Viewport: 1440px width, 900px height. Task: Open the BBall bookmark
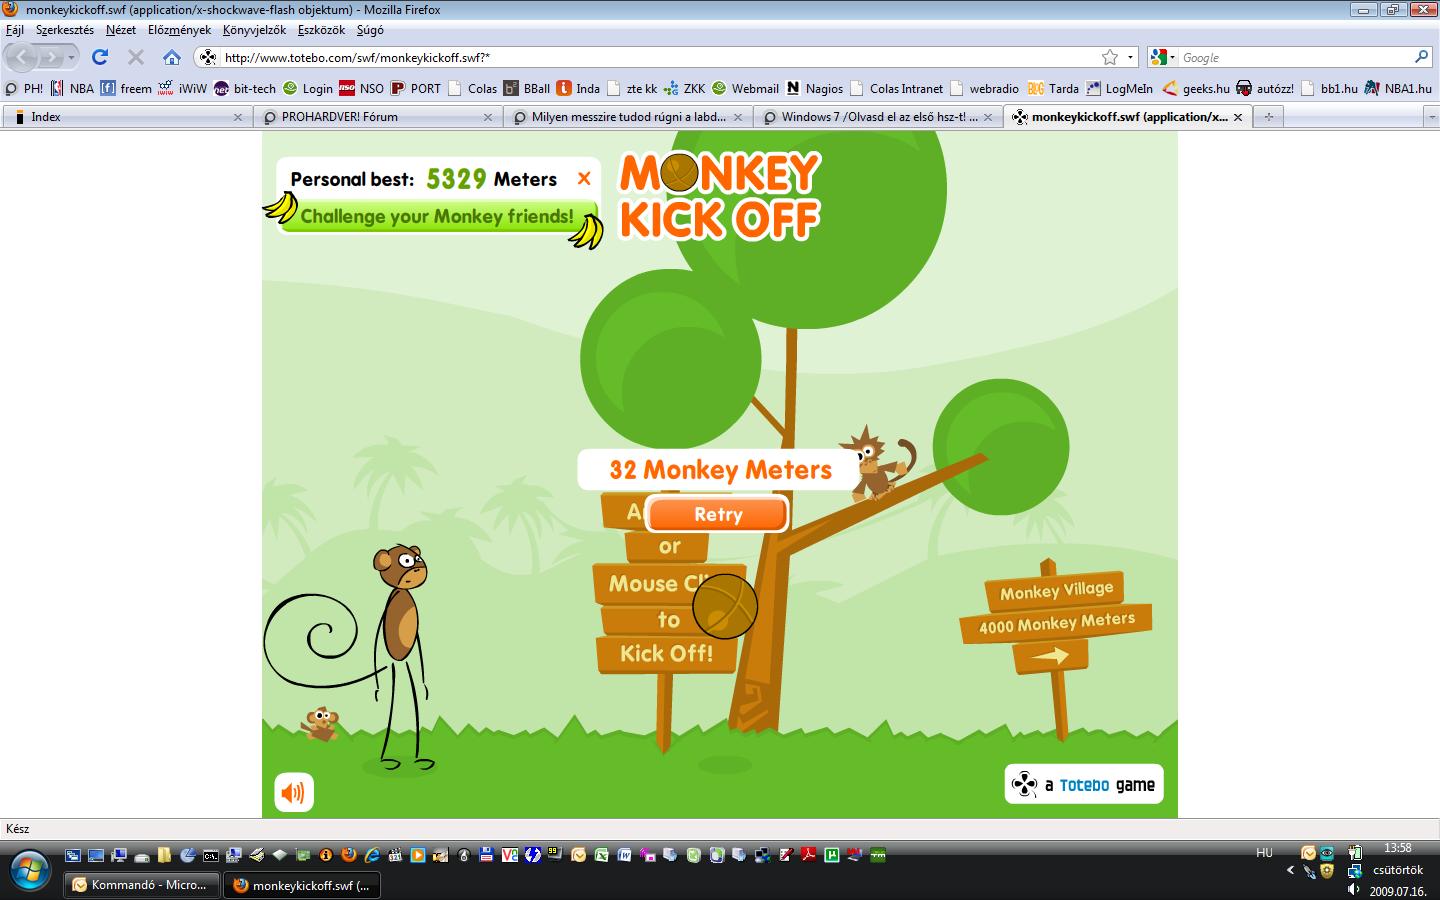[527, 88]
